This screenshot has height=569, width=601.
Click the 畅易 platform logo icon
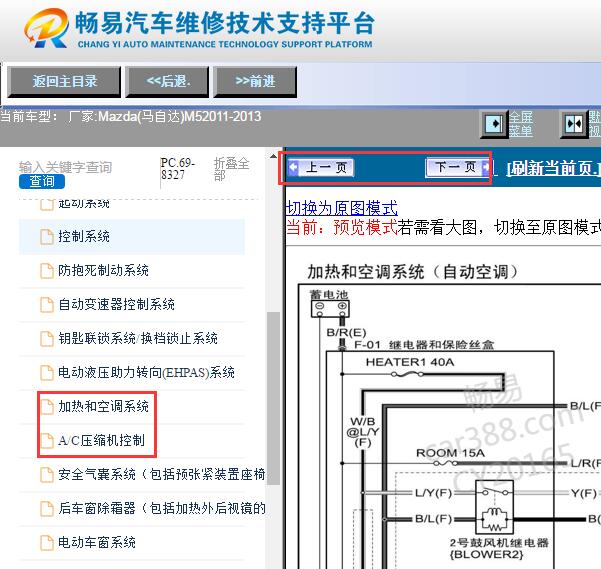46,28
